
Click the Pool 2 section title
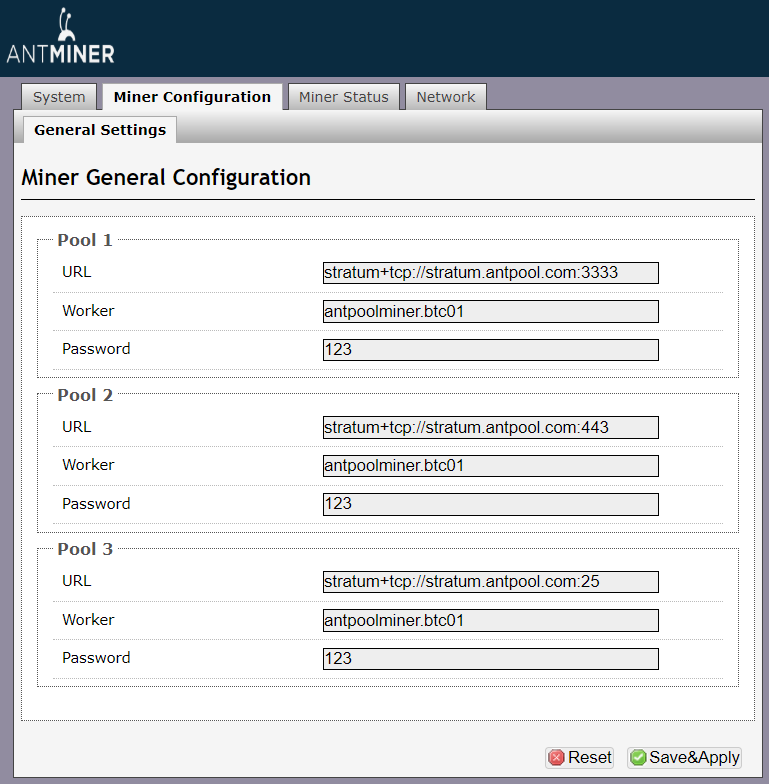tap(85, 395)
